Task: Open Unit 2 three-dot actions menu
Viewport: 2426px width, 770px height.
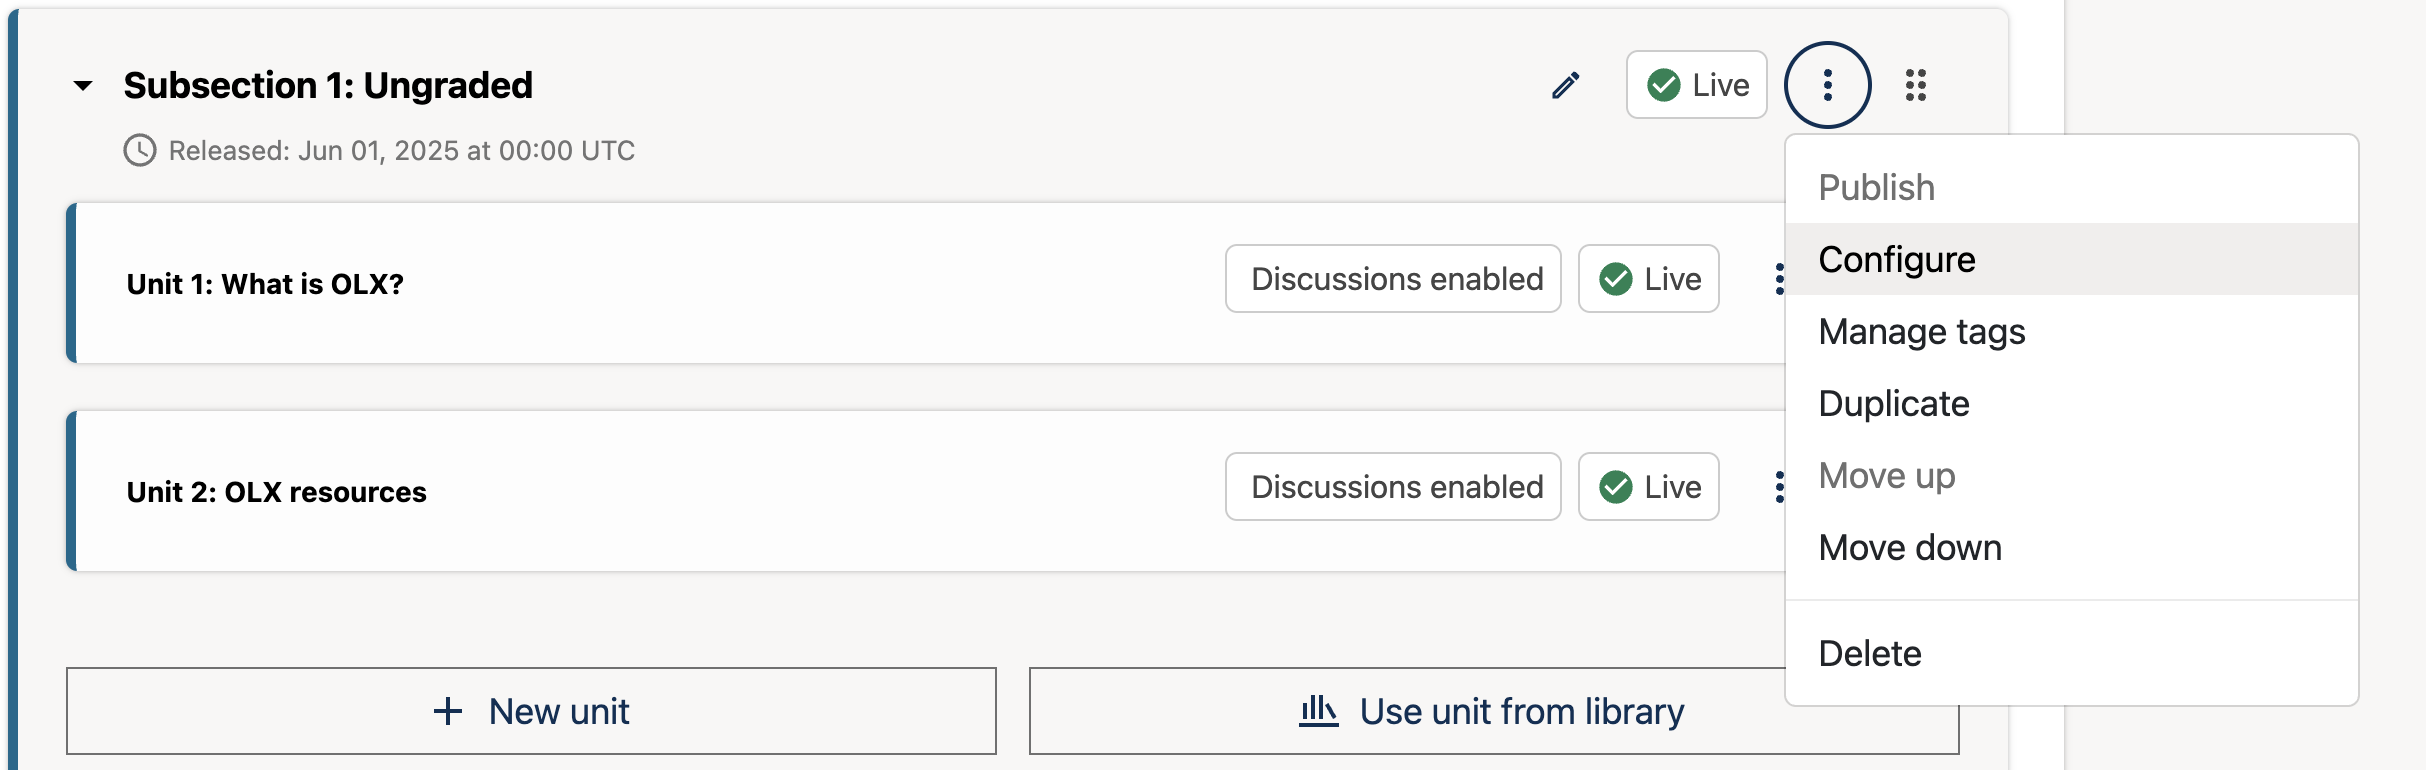Action: (x=1778, y=487)
